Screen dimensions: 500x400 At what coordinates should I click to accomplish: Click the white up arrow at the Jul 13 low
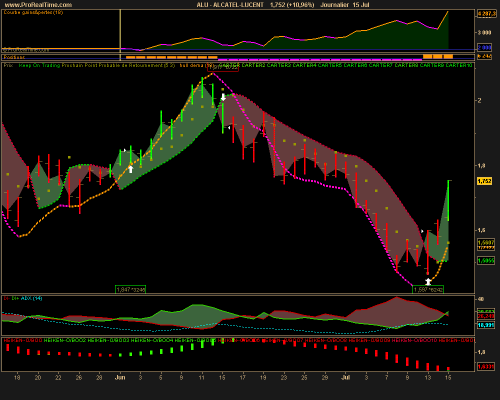click(428, 282)
